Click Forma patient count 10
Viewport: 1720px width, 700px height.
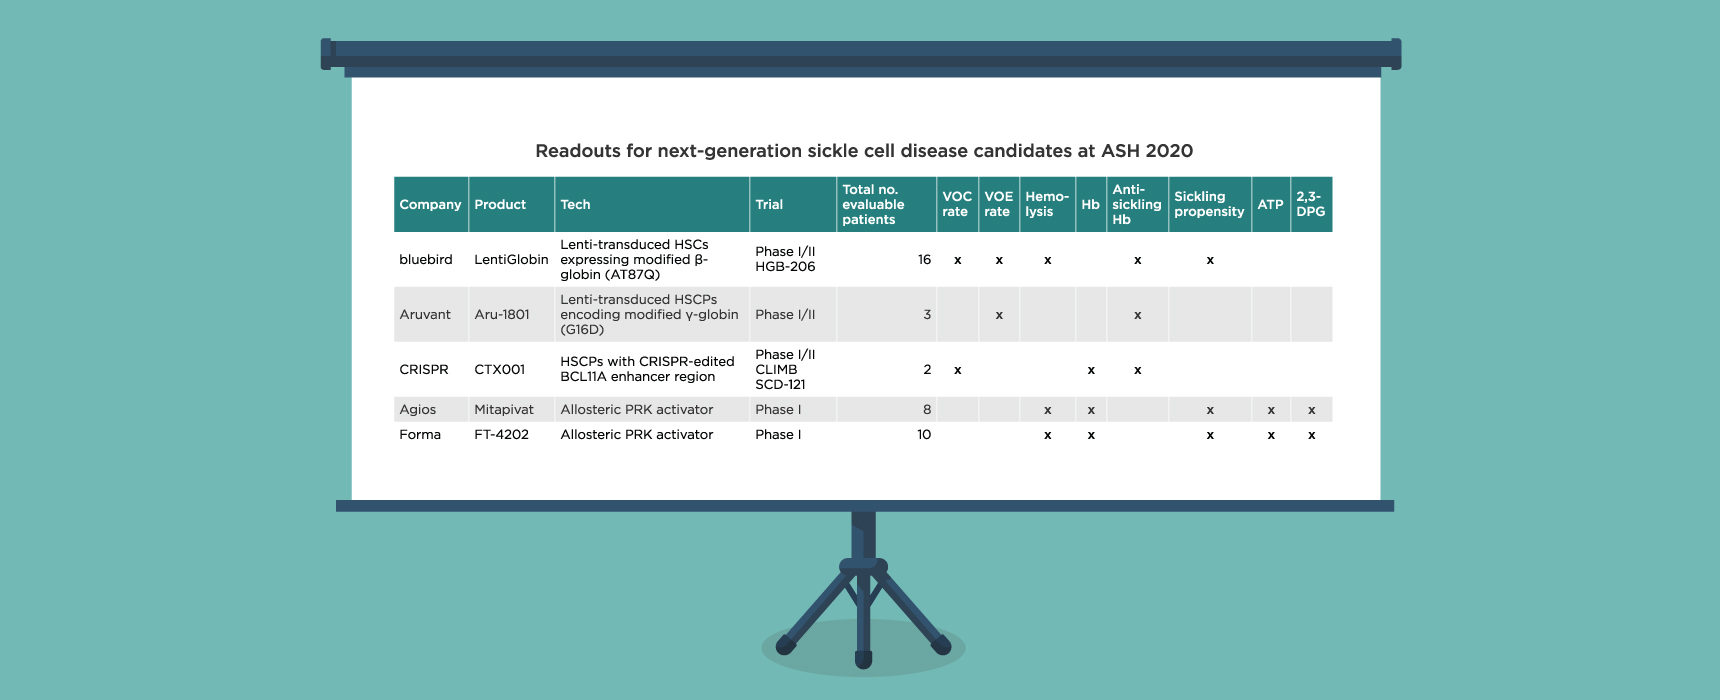[x=924, y=435]
